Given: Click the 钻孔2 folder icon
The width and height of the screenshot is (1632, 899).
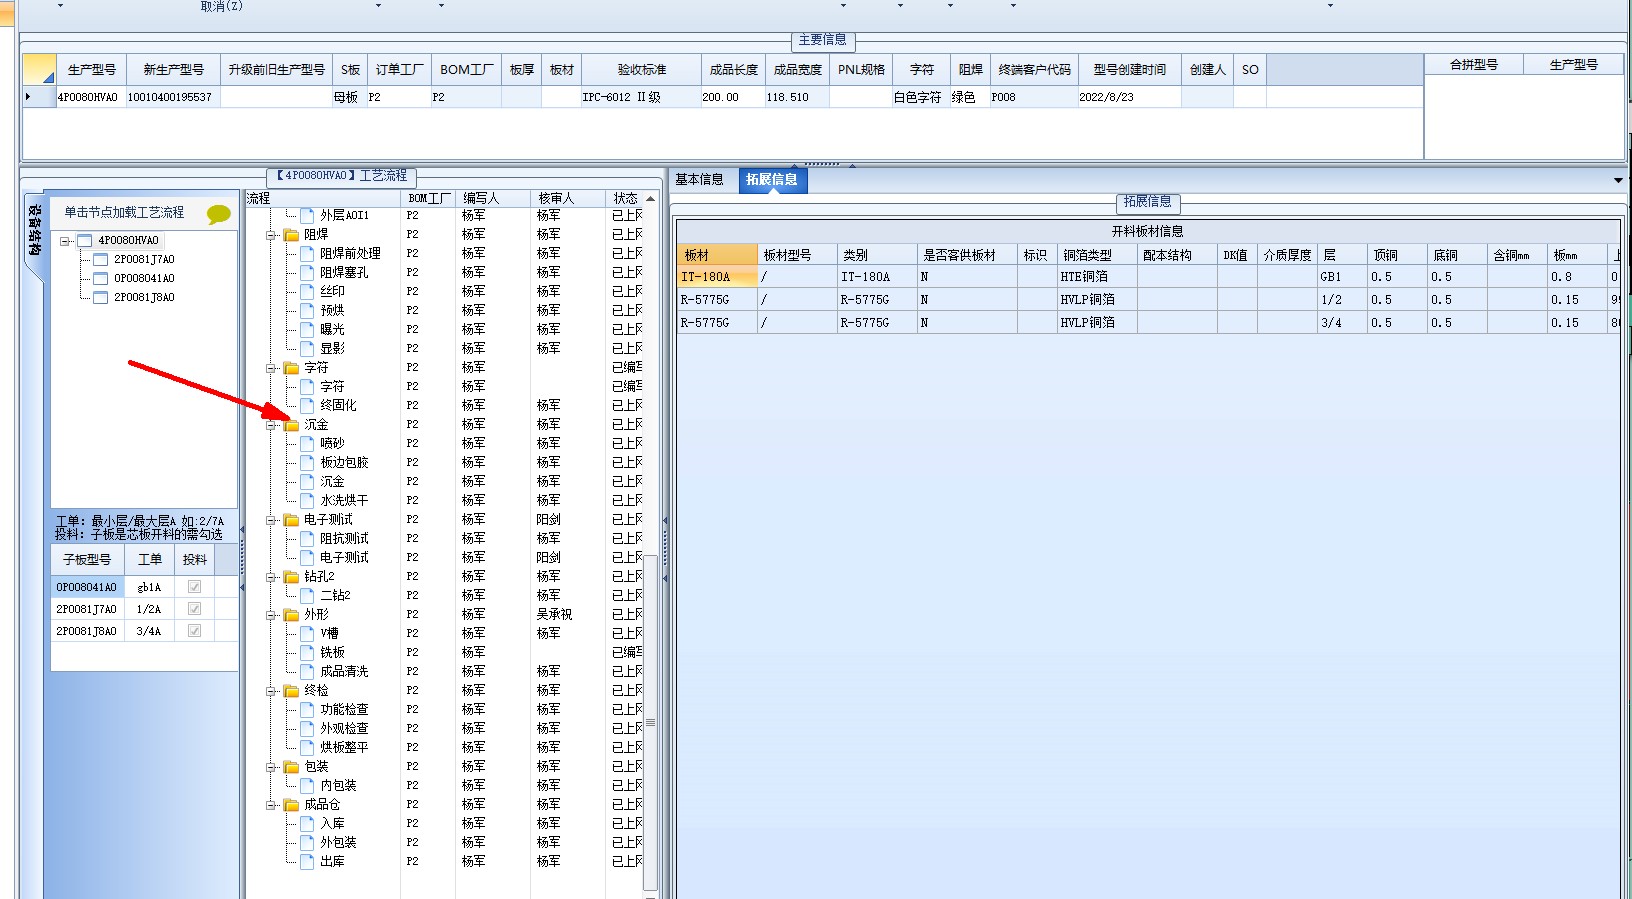Looking at the screenshot, I should pyautogui.click(x=291, y=577).
